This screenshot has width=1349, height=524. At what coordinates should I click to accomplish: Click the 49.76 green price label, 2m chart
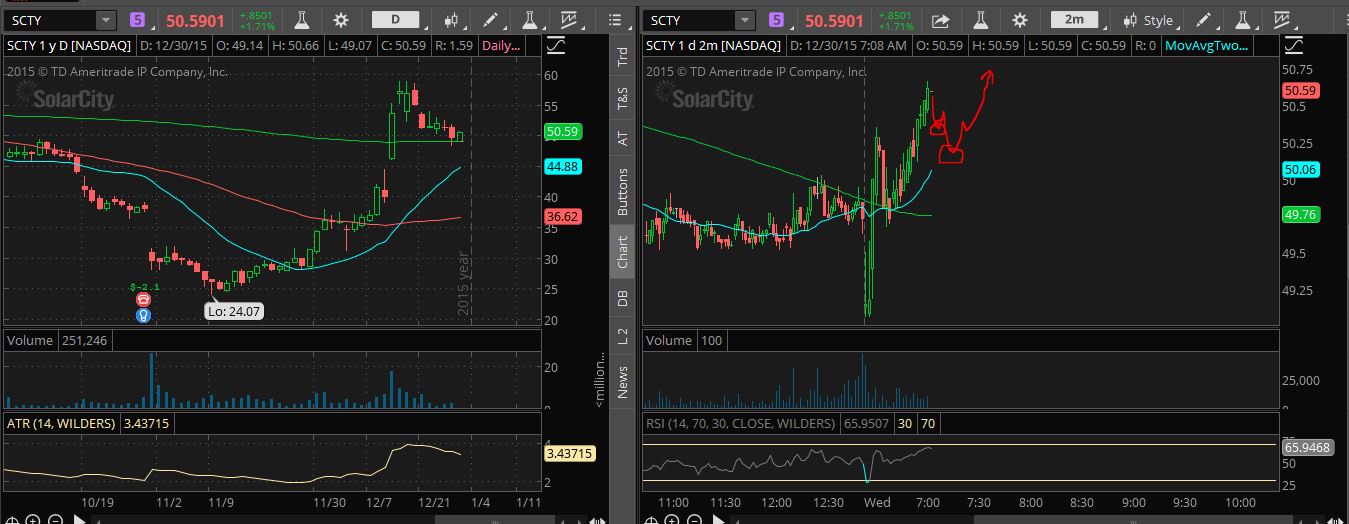click(1301, 213)
